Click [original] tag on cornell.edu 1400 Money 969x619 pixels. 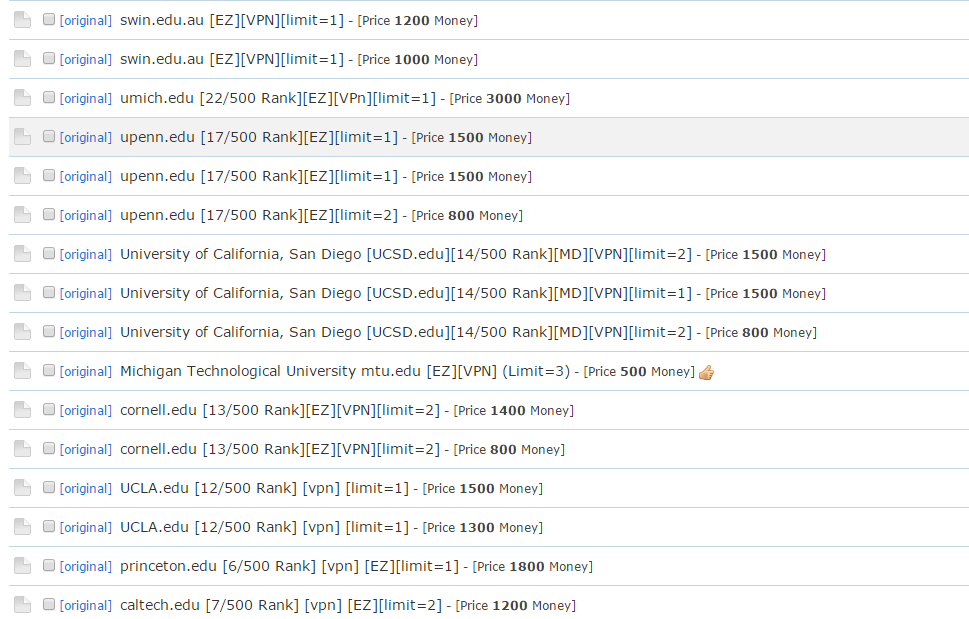[85, 410]
